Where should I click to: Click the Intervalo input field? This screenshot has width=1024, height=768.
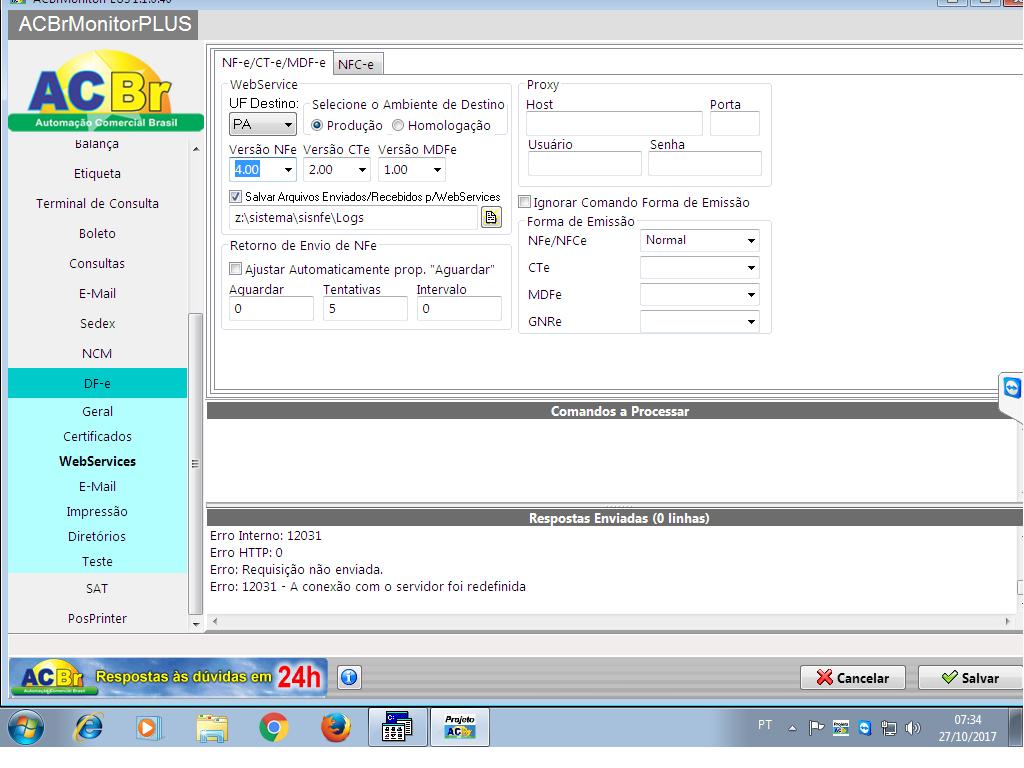(459, 308)
